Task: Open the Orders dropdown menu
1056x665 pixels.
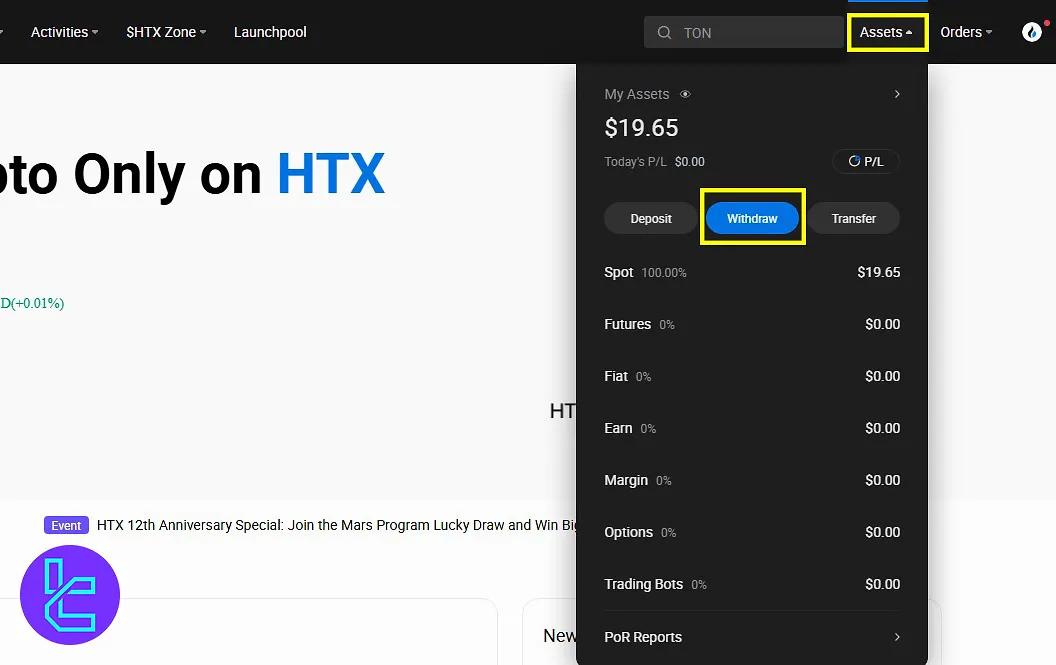Action: click(966, 32)
